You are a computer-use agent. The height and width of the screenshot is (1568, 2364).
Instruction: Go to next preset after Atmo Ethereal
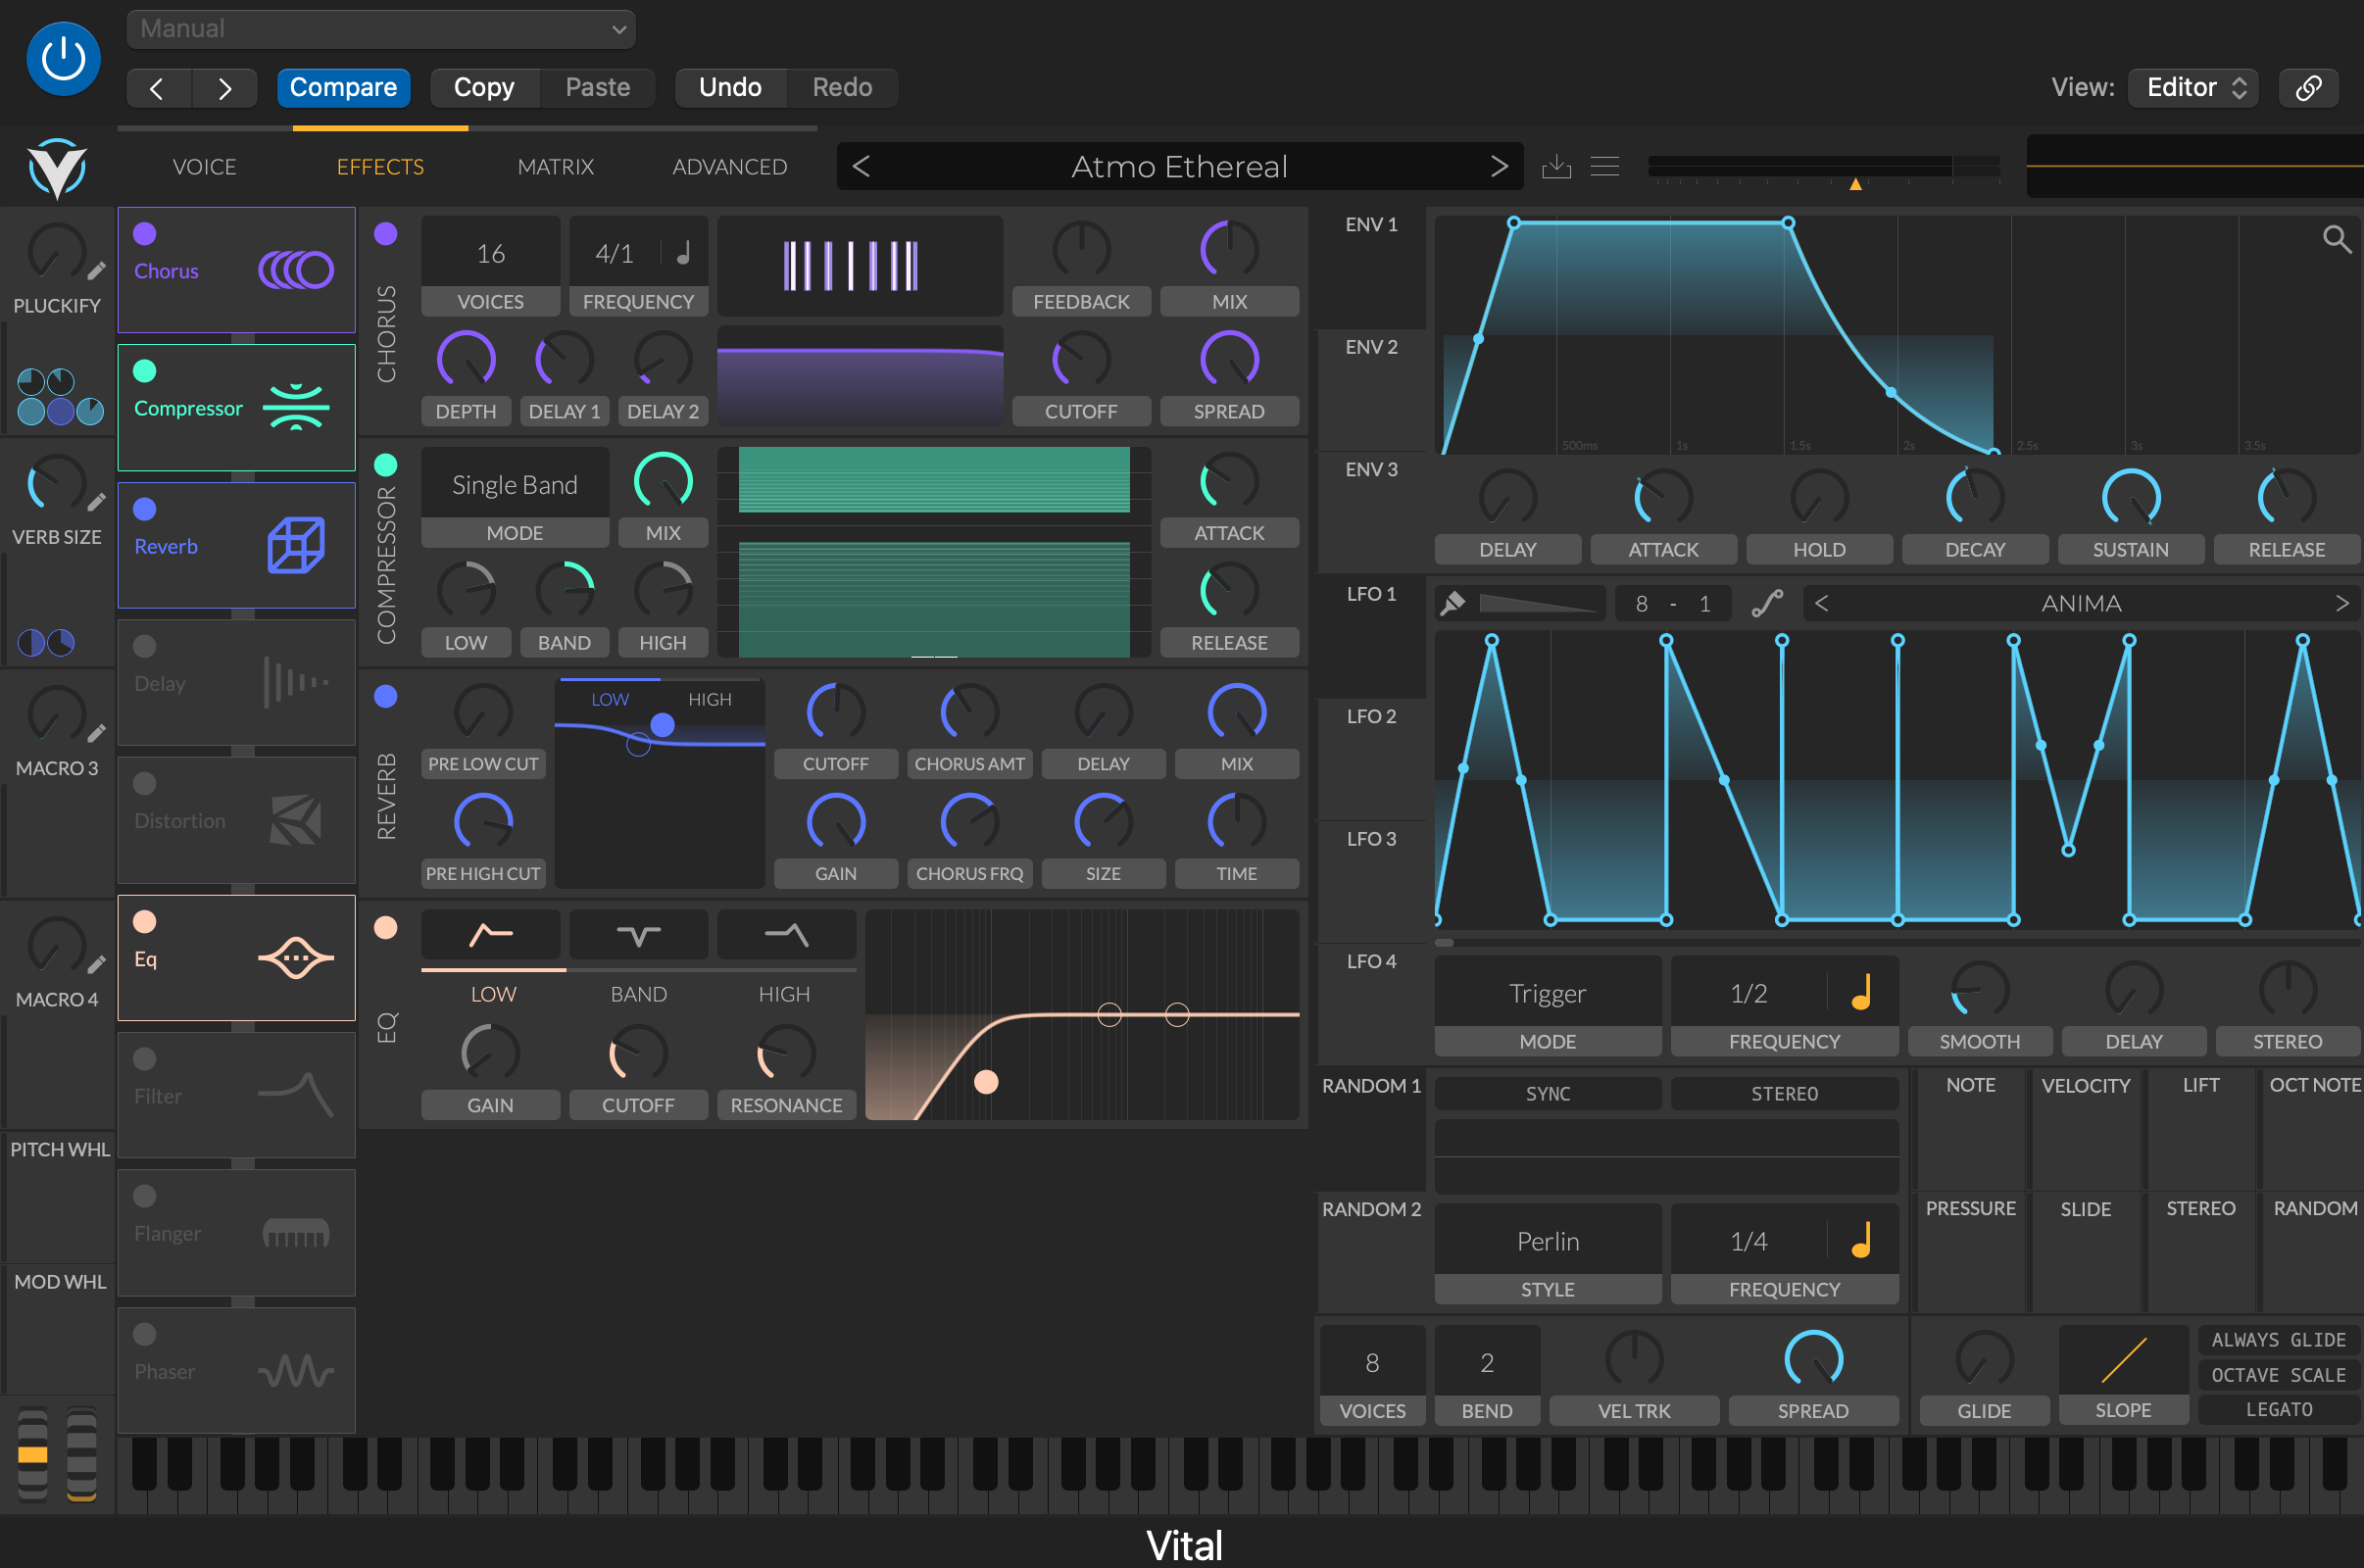pos(1498,166)
